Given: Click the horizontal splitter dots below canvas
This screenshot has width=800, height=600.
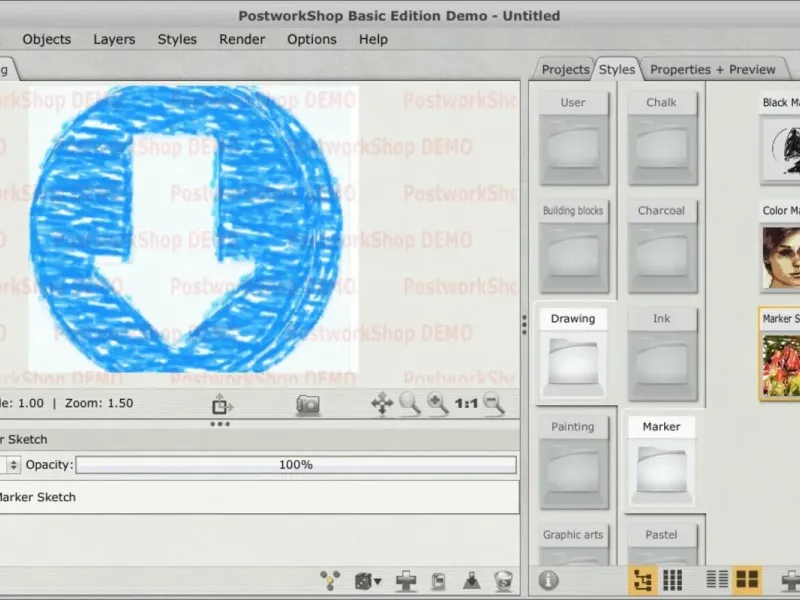Looking at the screenshot, I should click(220, 424).
